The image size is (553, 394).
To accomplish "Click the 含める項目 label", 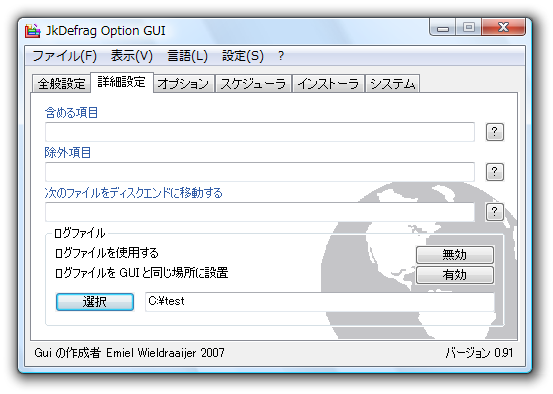I will (71, 113).
